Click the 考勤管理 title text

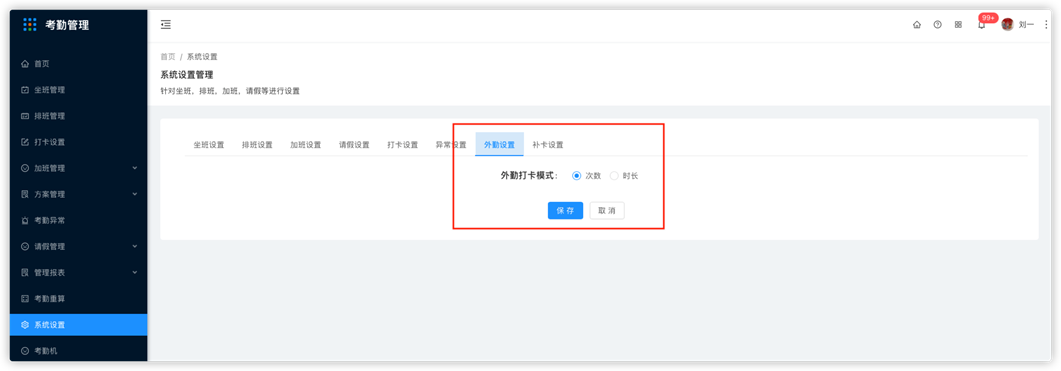67,25
